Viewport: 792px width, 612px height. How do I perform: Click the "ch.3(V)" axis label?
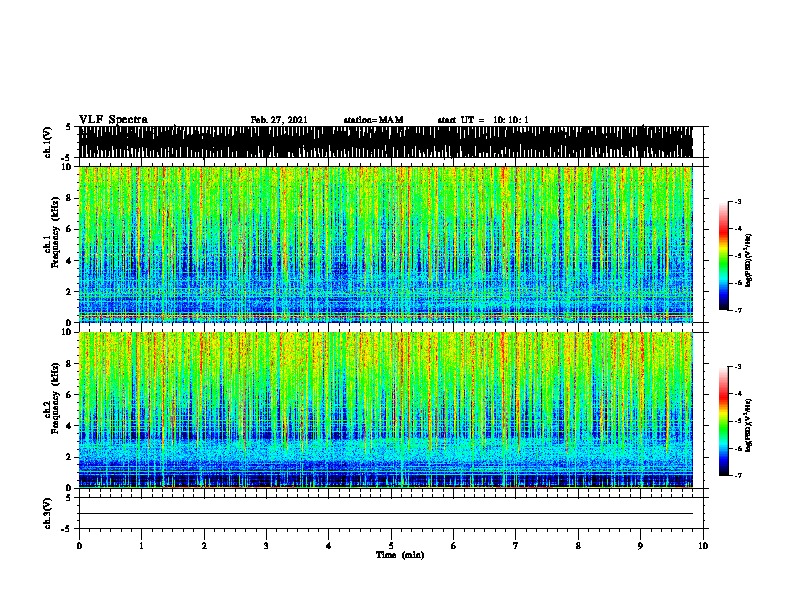47,513
